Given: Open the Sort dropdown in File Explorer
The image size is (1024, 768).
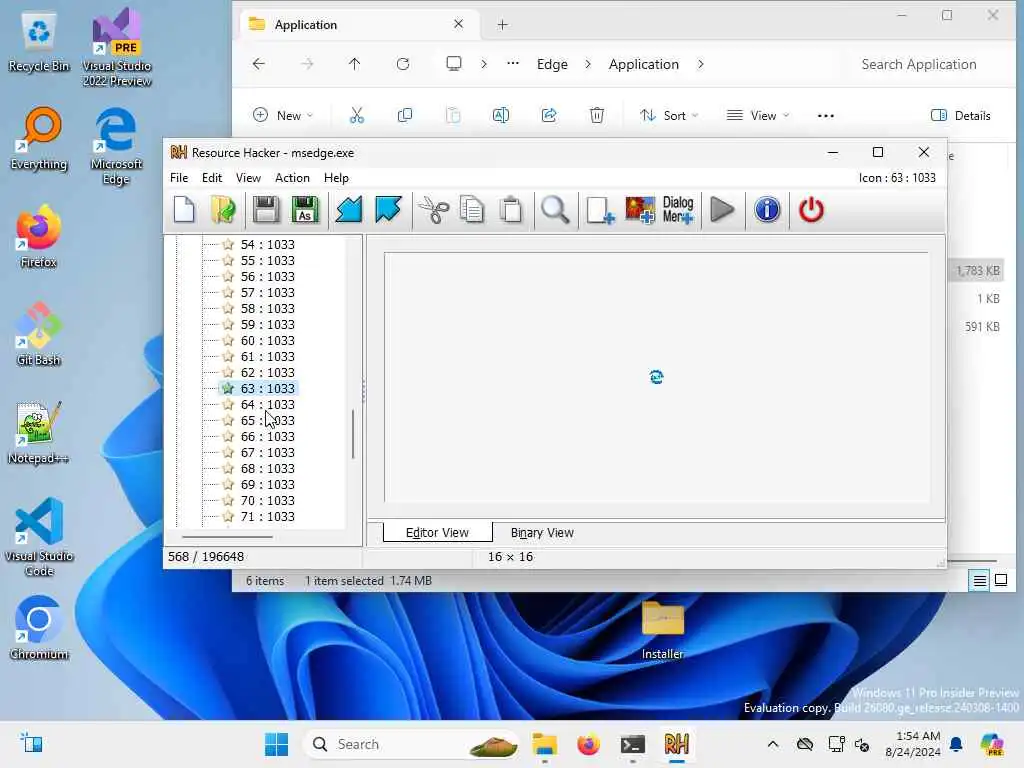Looking at the screenshot, I should [x=669, y=116].
